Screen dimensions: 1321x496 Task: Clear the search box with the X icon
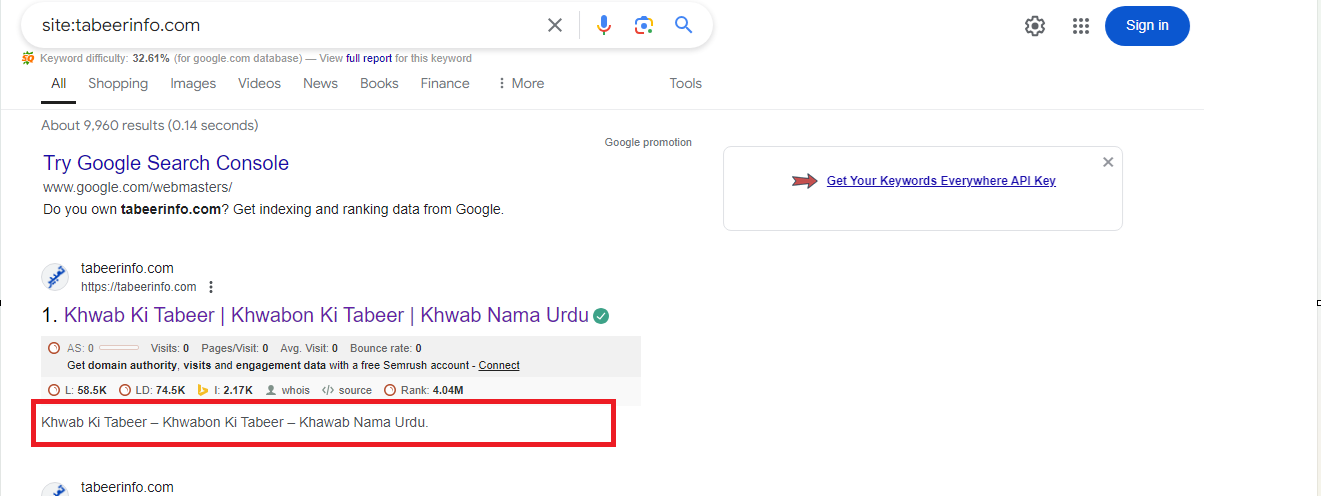tap(555, 25)
